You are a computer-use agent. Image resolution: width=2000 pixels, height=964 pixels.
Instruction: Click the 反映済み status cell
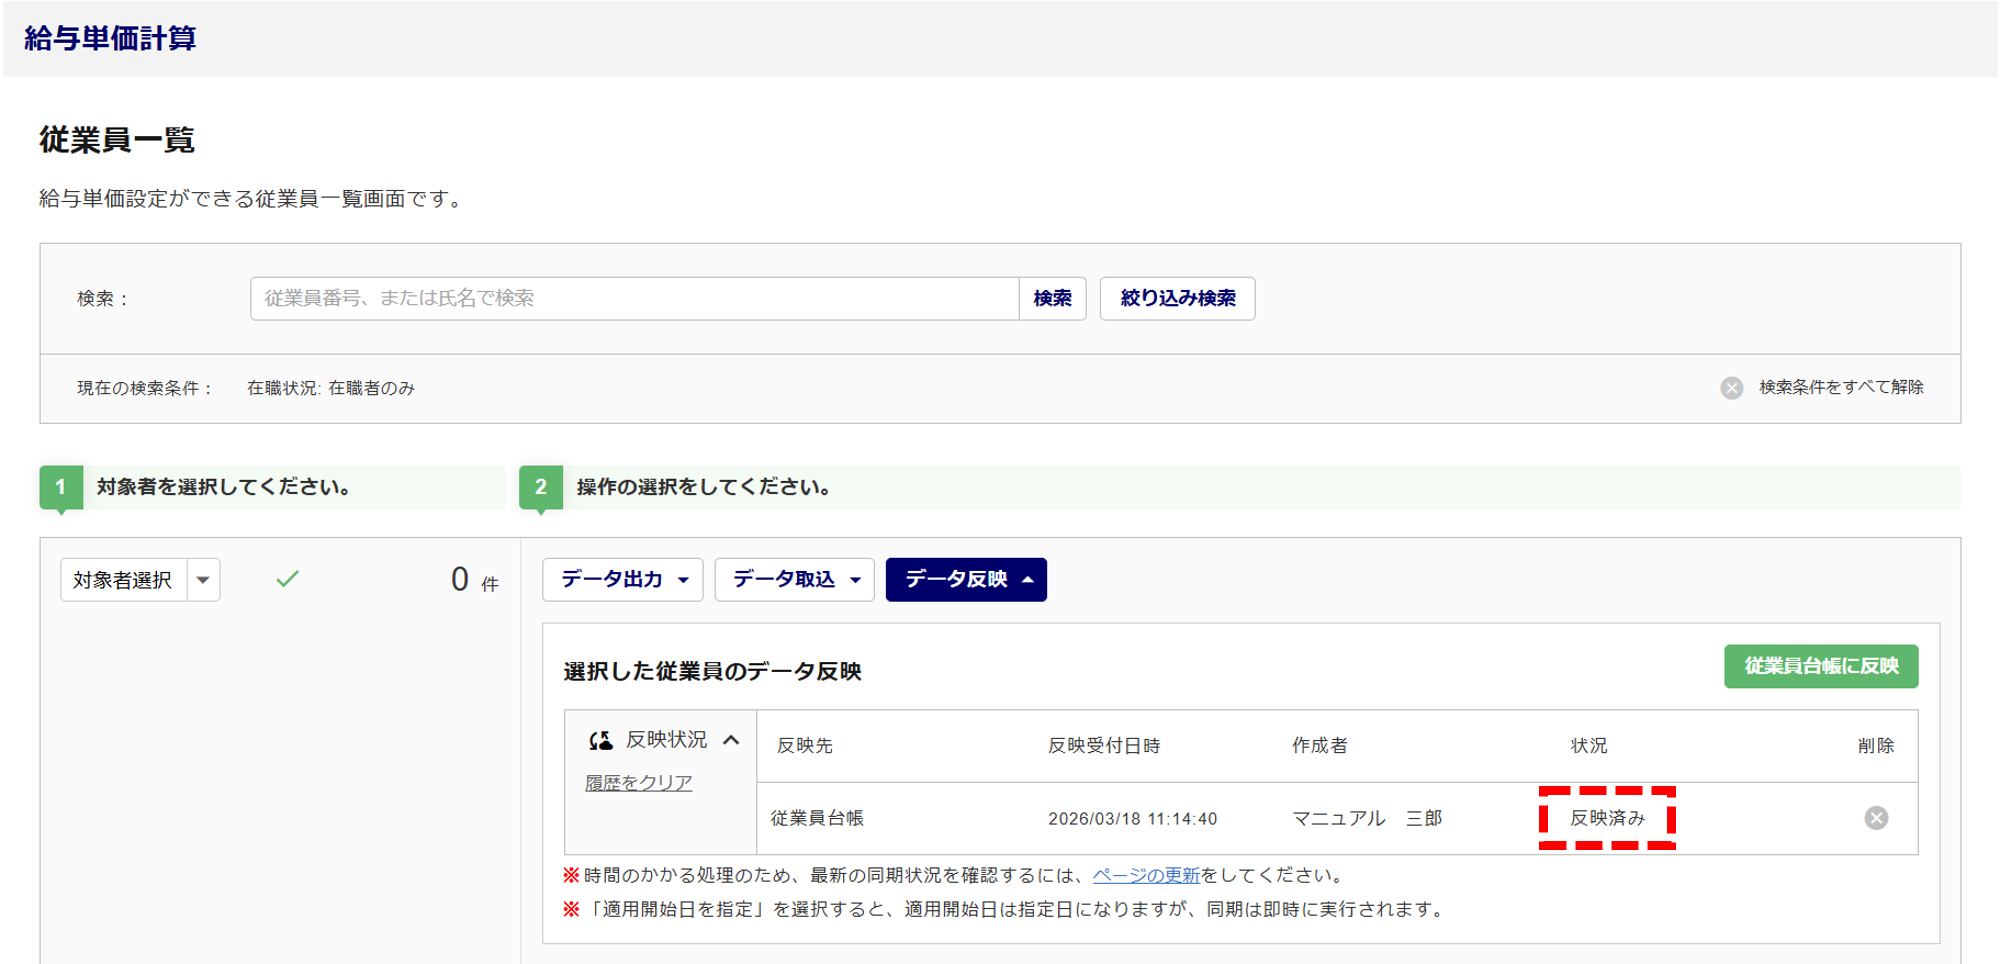pyautogui.click(x=1606, y=818)
